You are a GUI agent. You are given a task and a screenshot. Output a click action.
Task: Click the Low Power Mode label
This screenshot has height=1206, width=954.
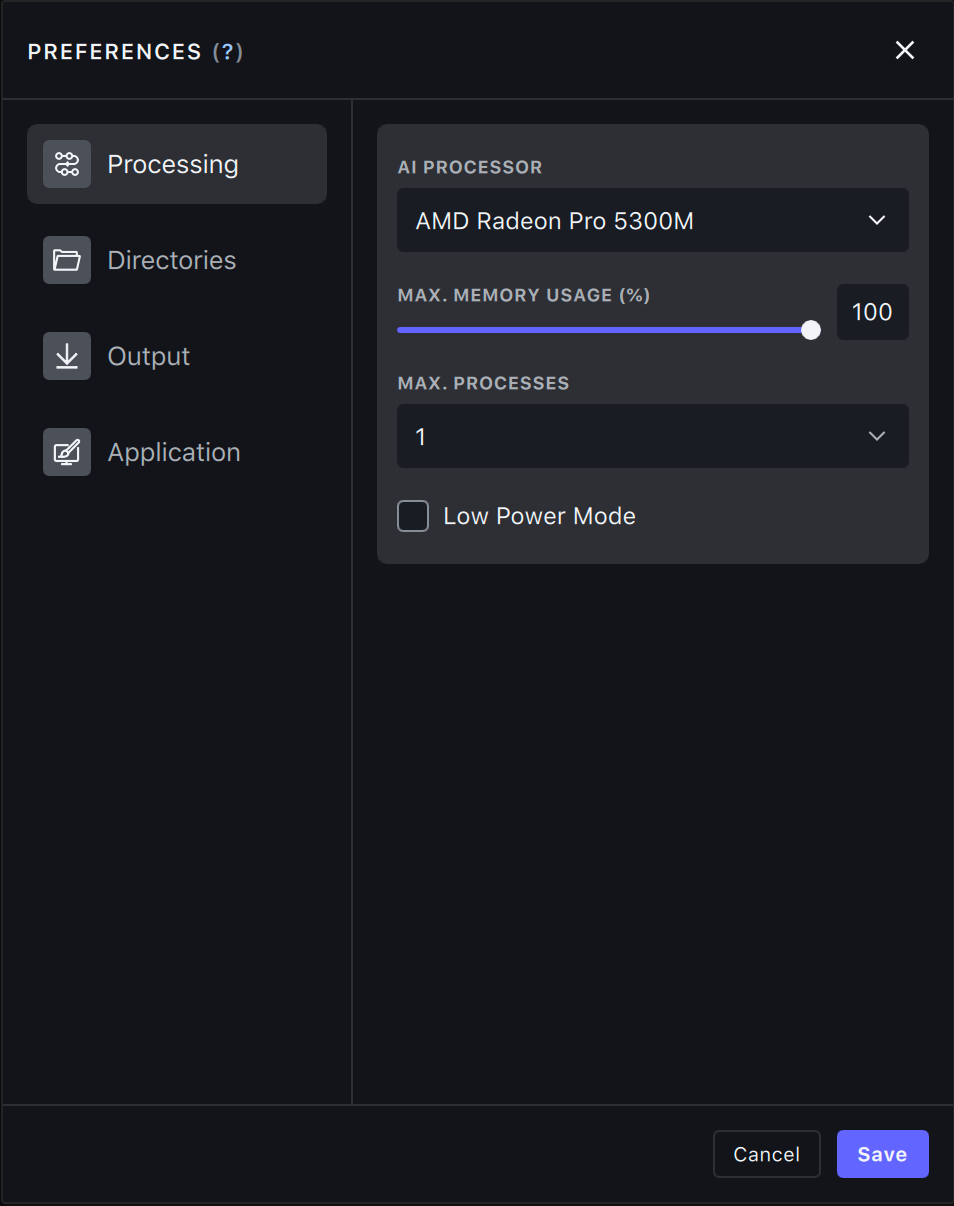tap(539, 516)
